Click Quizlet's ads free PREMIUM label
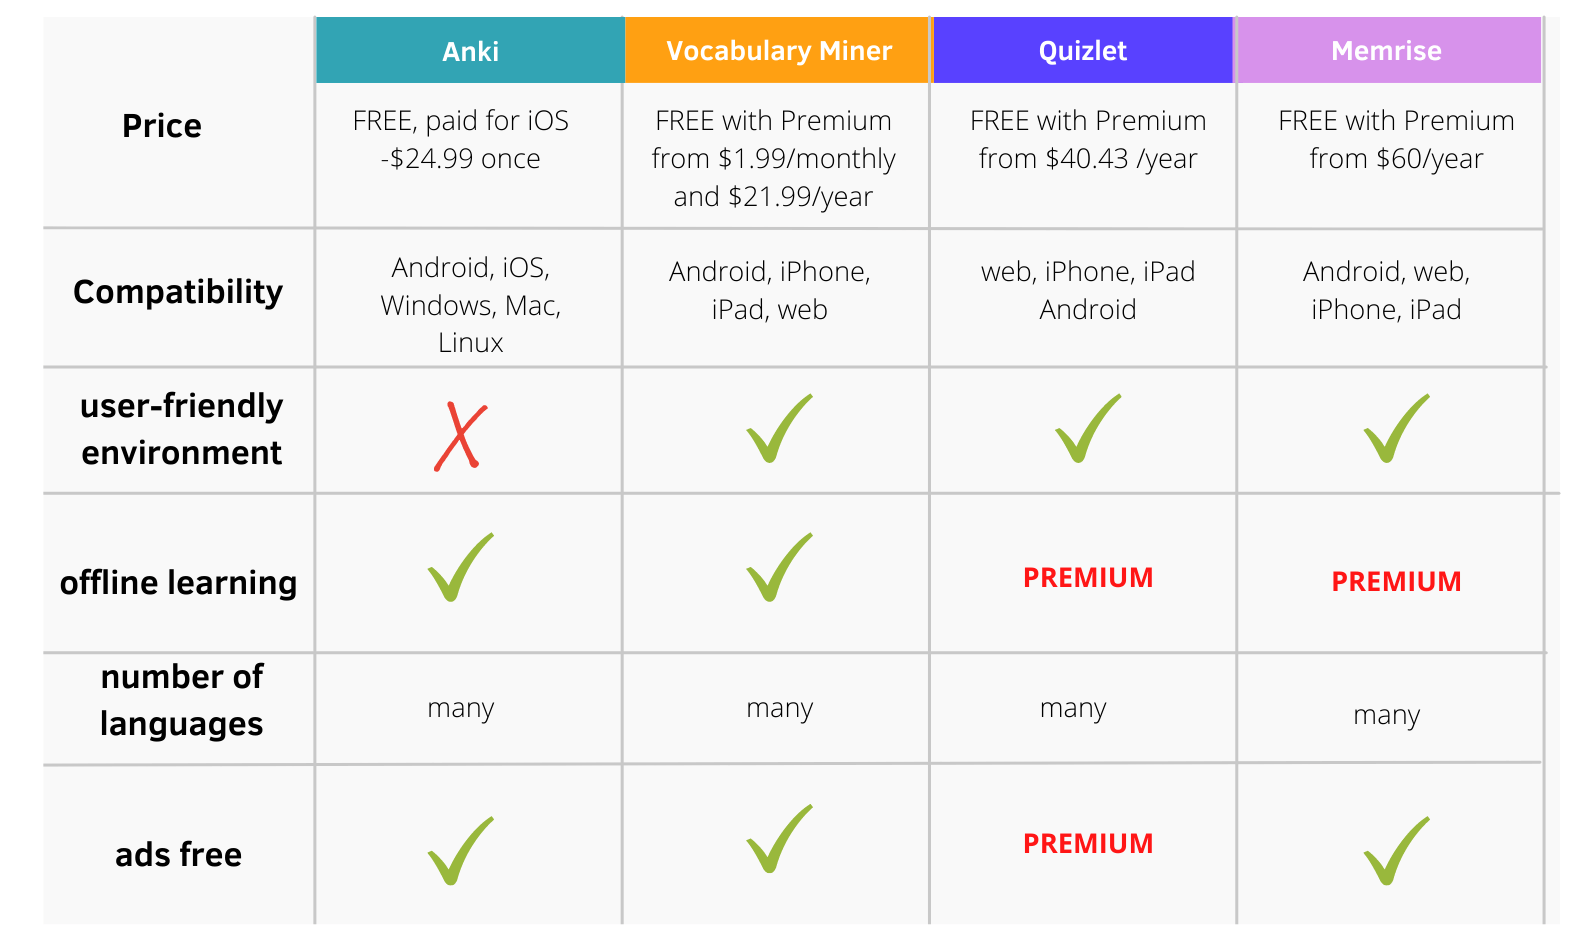Screen dimensions: 1574x940 tap(1088, 844)
